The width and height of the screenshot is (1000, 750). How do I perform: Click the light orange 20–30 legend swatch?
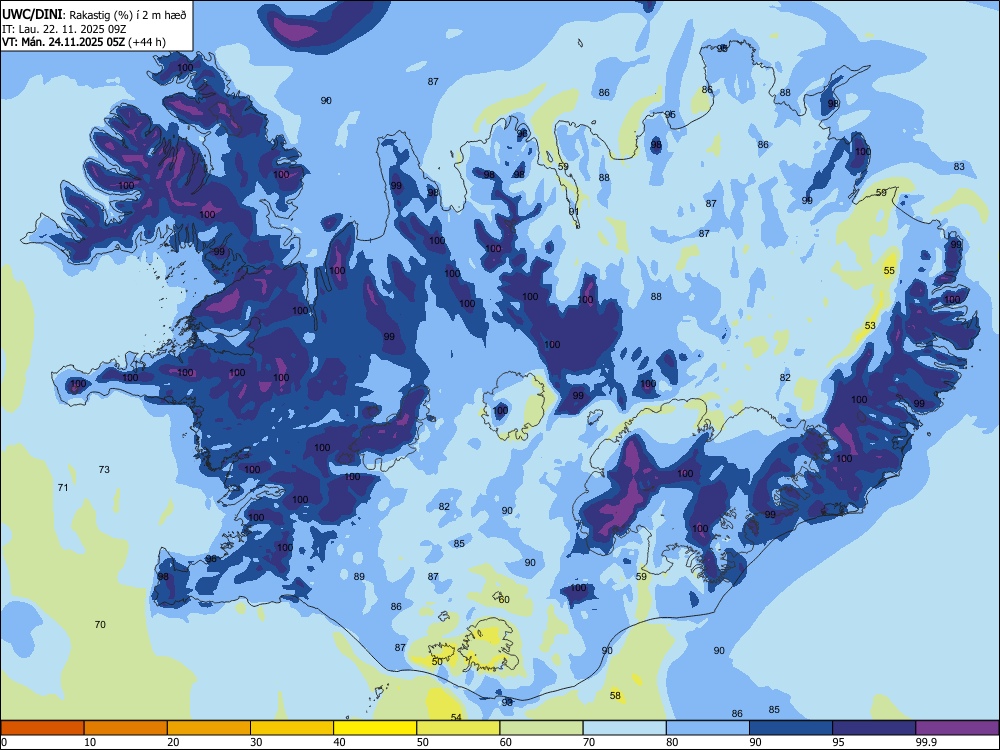click(209, 728)
